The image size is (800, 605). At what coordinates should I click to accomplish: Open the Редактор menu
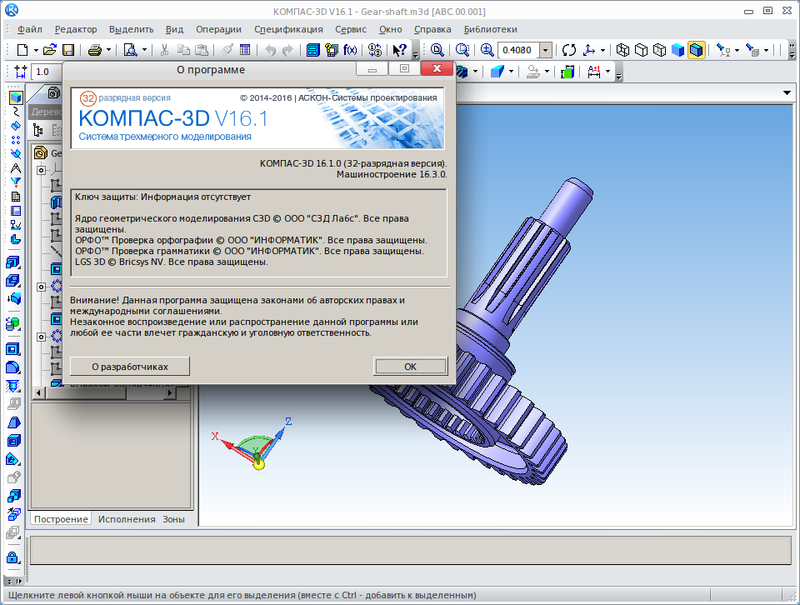76,30
